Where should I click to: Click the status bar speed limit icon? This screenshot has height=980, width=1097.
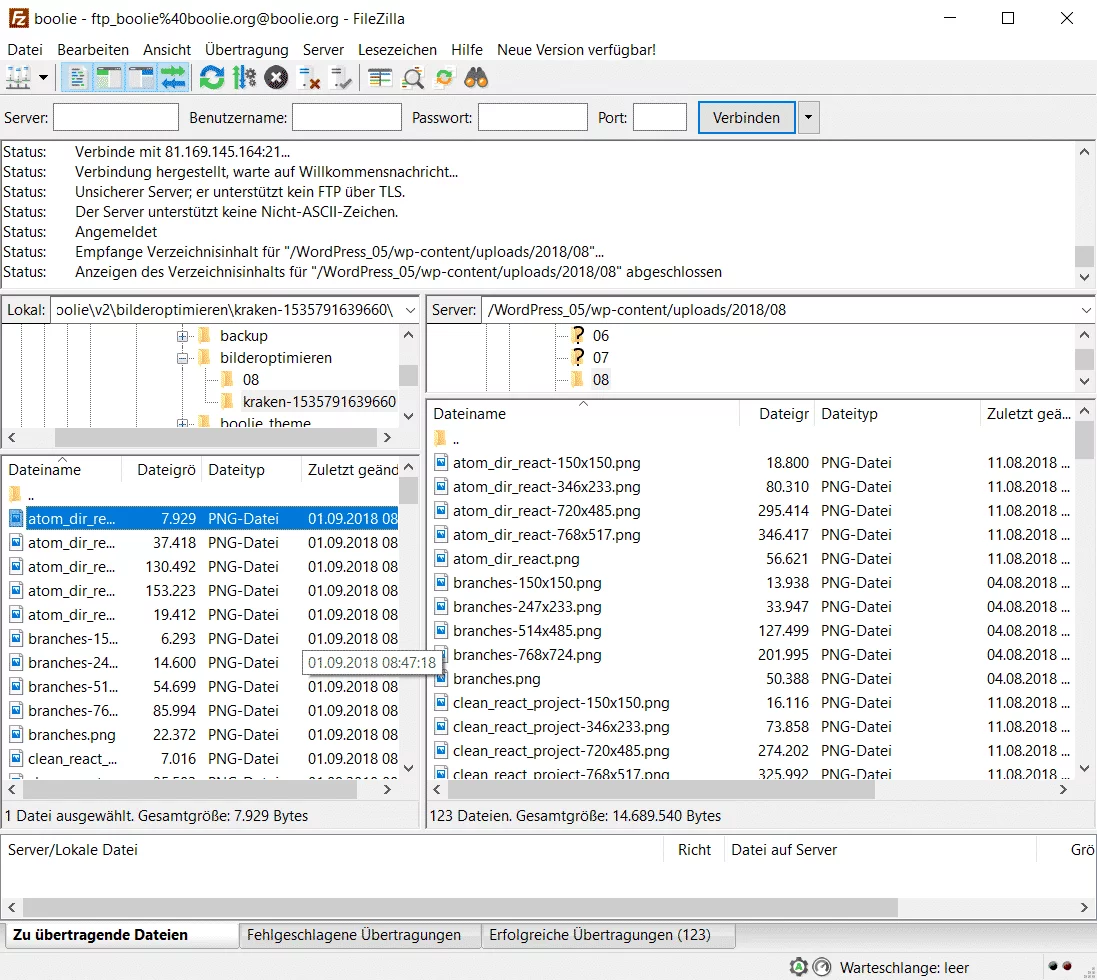click(x=823, y=967)
